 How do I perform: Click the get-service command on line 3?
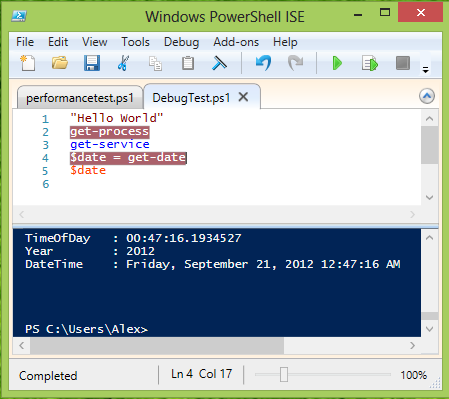click(110, 144)
